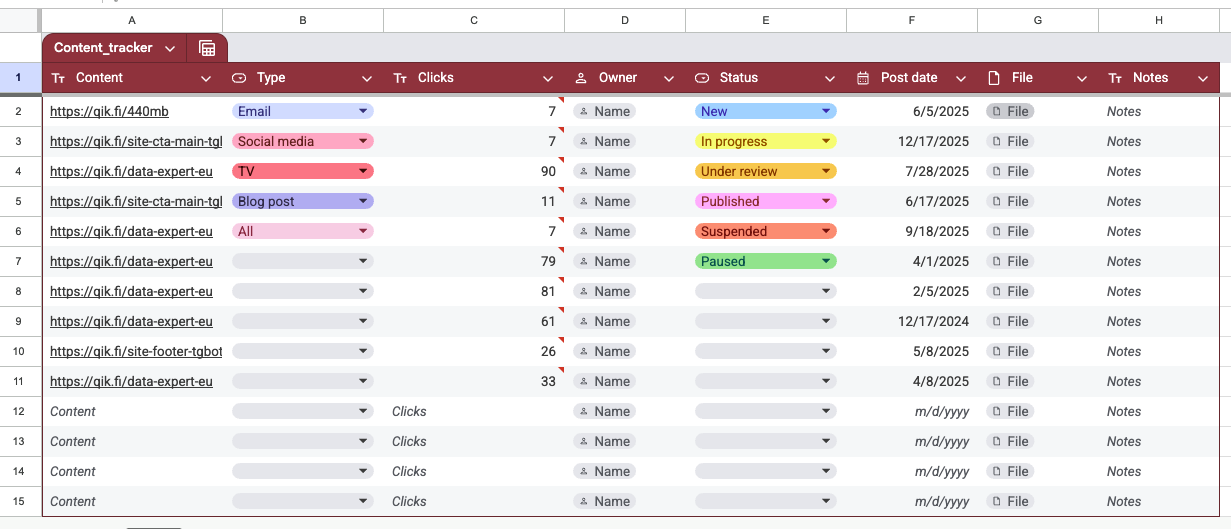Open the Status column header dropdown
This screenshot has width=1231, height=529.
(x=830, y=78)
